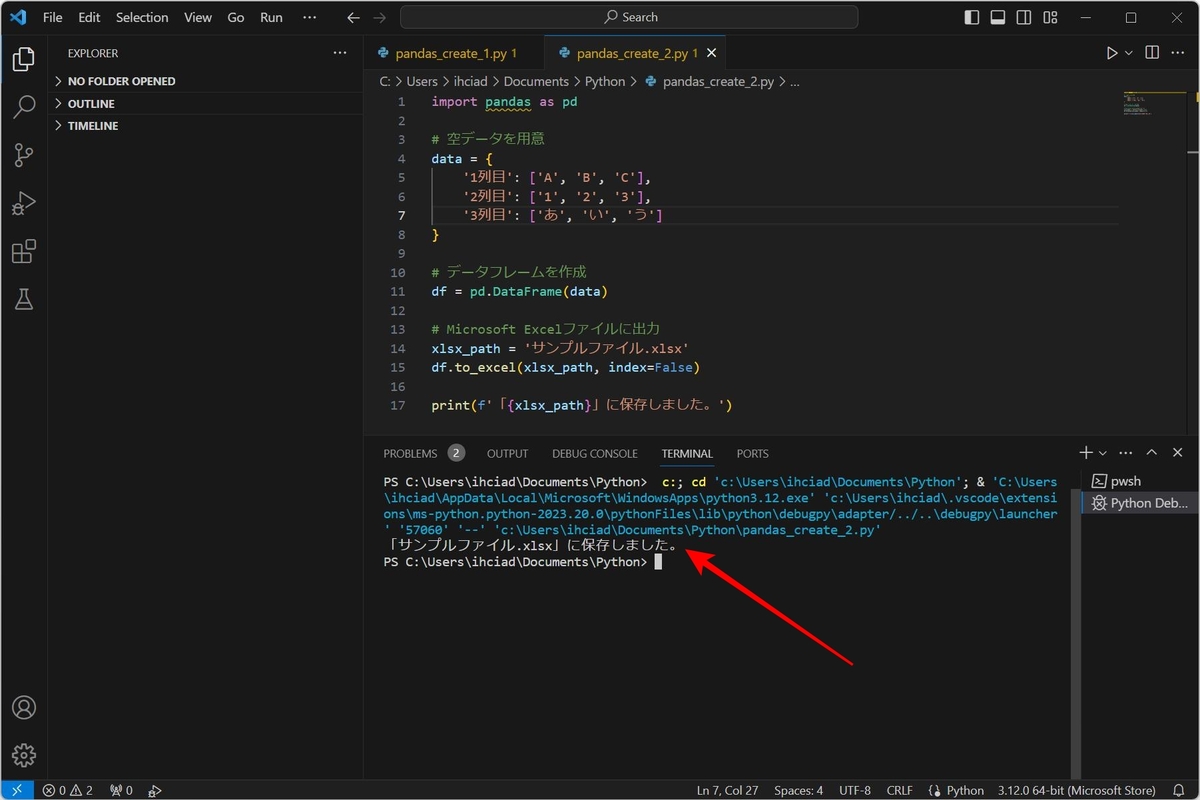1200x800 pixels.
Task: Open the Testing flask icon view
Action: pyautogui.click(x=24, y=299)
